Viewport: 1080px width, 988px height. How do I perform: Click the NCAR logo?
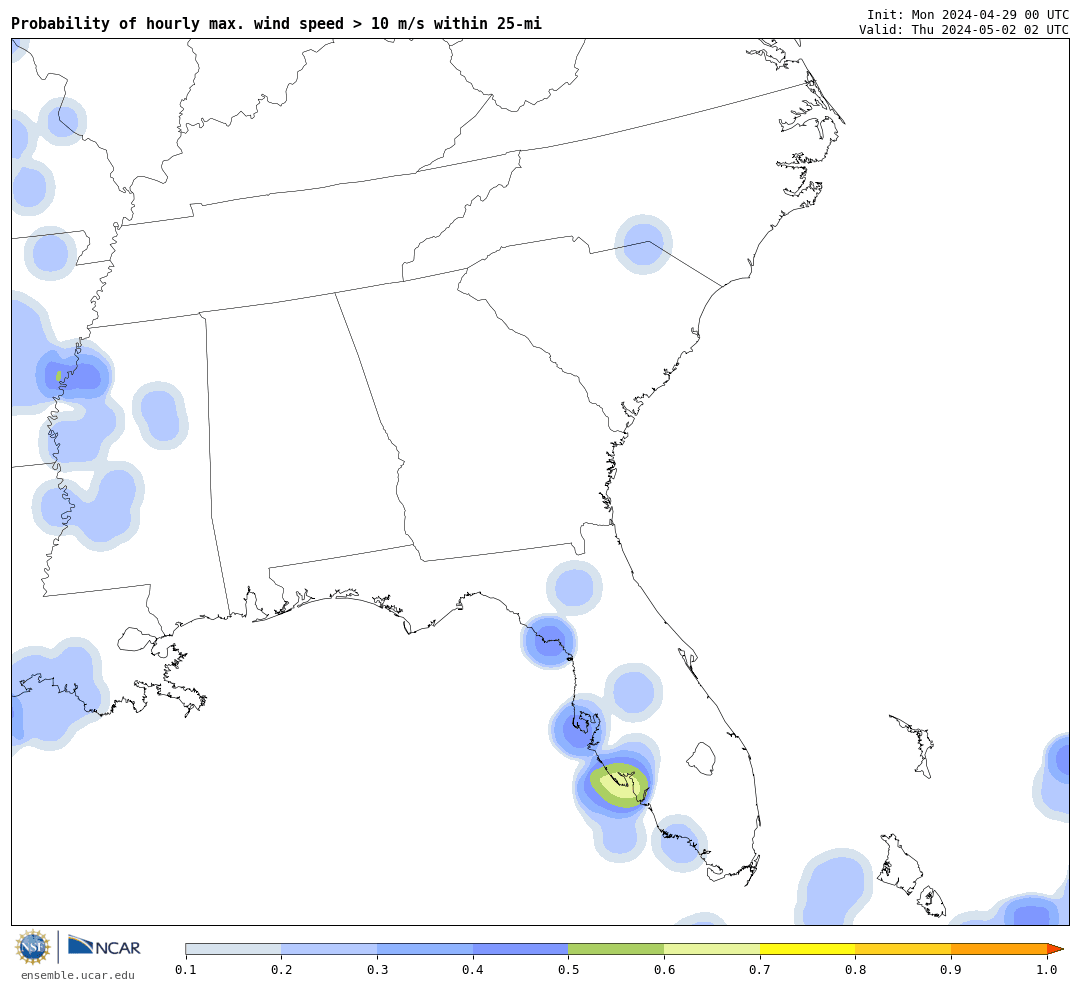click(x=105, y=946)
